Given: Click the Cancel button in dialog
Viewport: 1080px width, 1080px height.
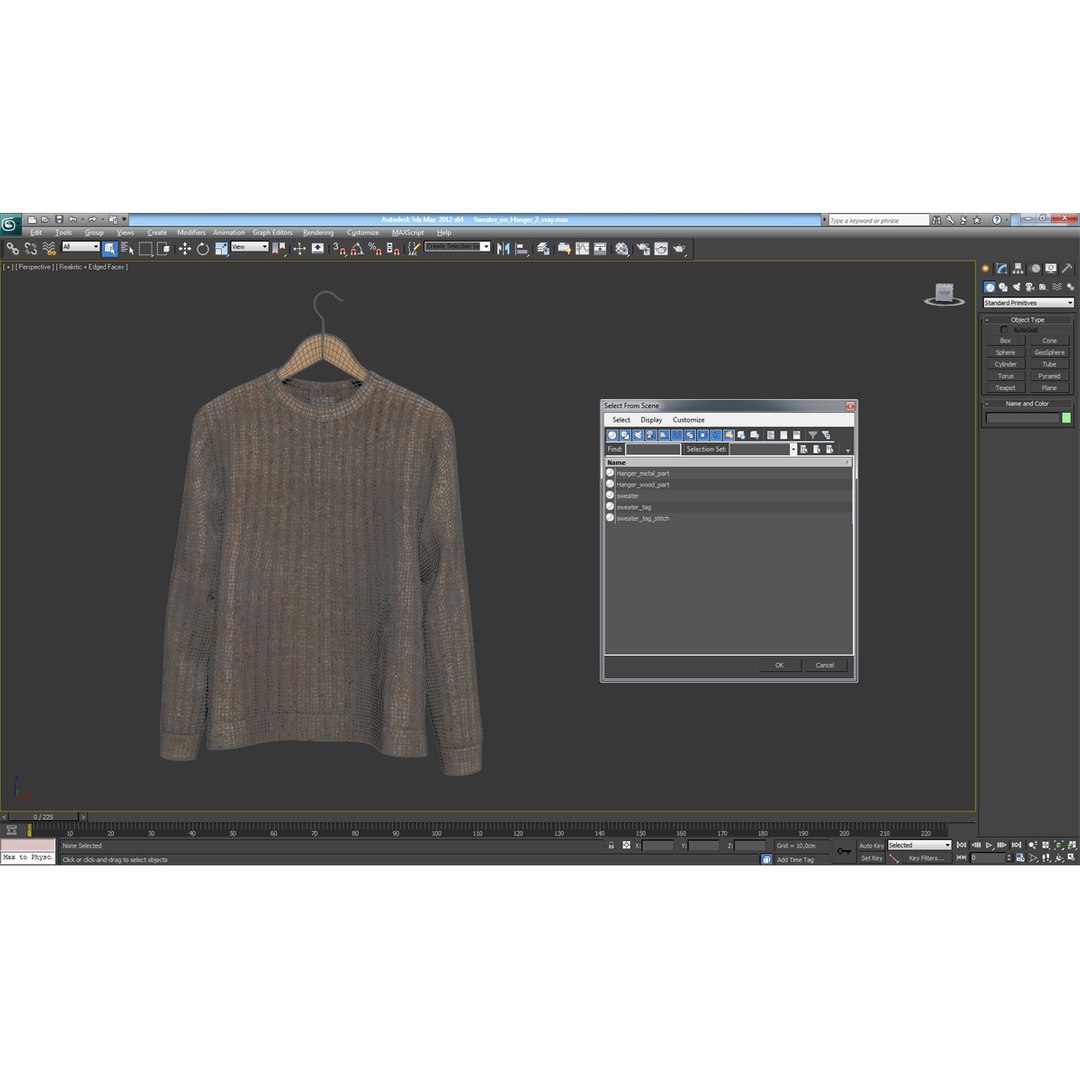Looking at the screenshot, I should pyautogui.click(x=824, y=665).
